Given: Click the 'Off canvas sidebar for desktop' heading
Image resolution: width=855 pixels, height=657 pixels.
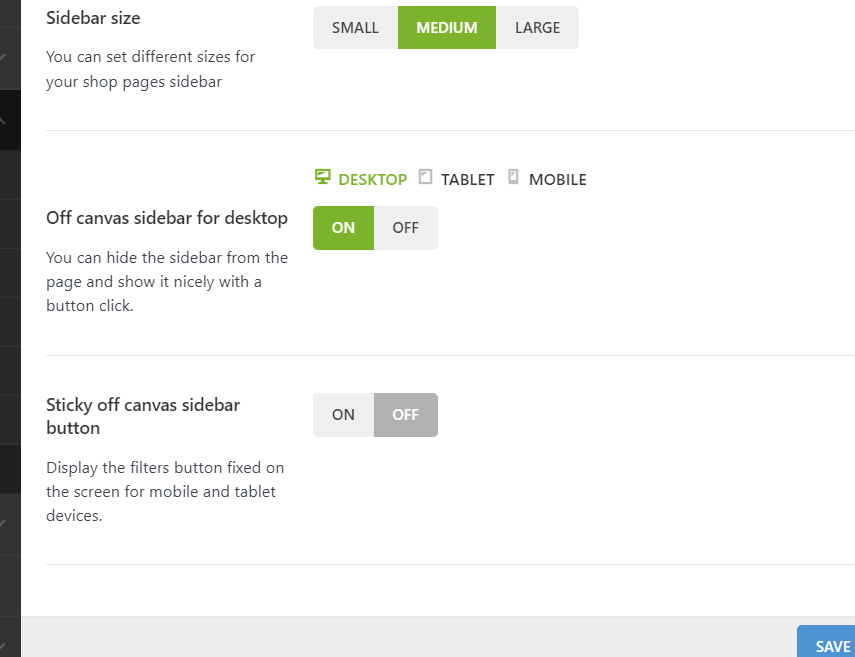Looking at the screenshot, I should [x=167, y=218].
